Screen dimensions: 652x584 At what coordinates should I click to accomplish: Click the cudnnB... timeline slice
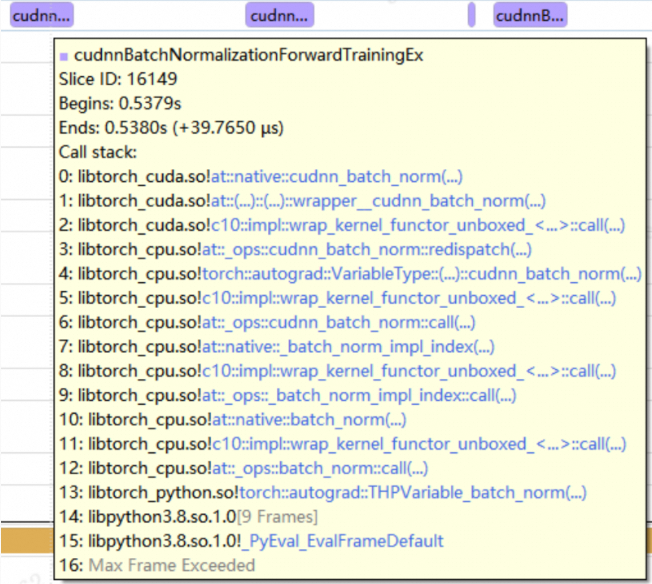pyautogui.click(x=530, y=15)
